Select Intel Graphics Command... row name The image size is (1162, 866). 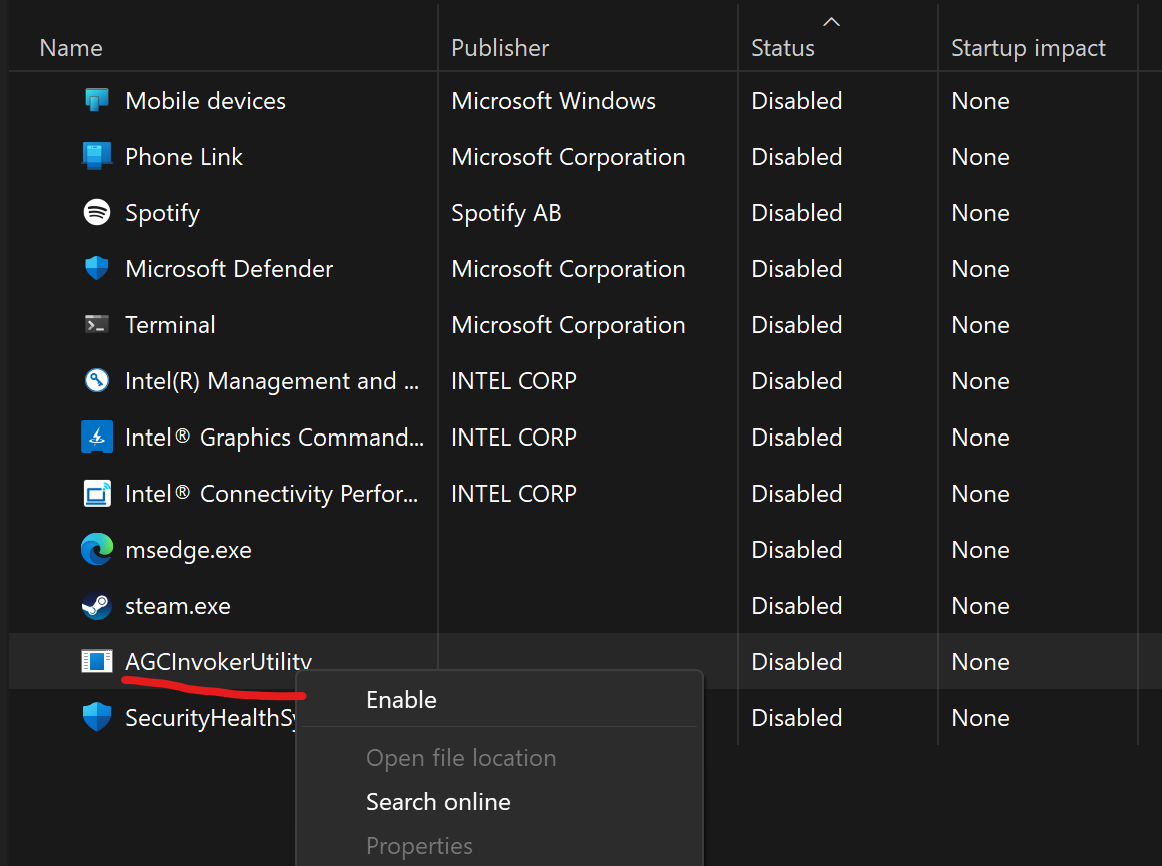click(x=274, y=438)
